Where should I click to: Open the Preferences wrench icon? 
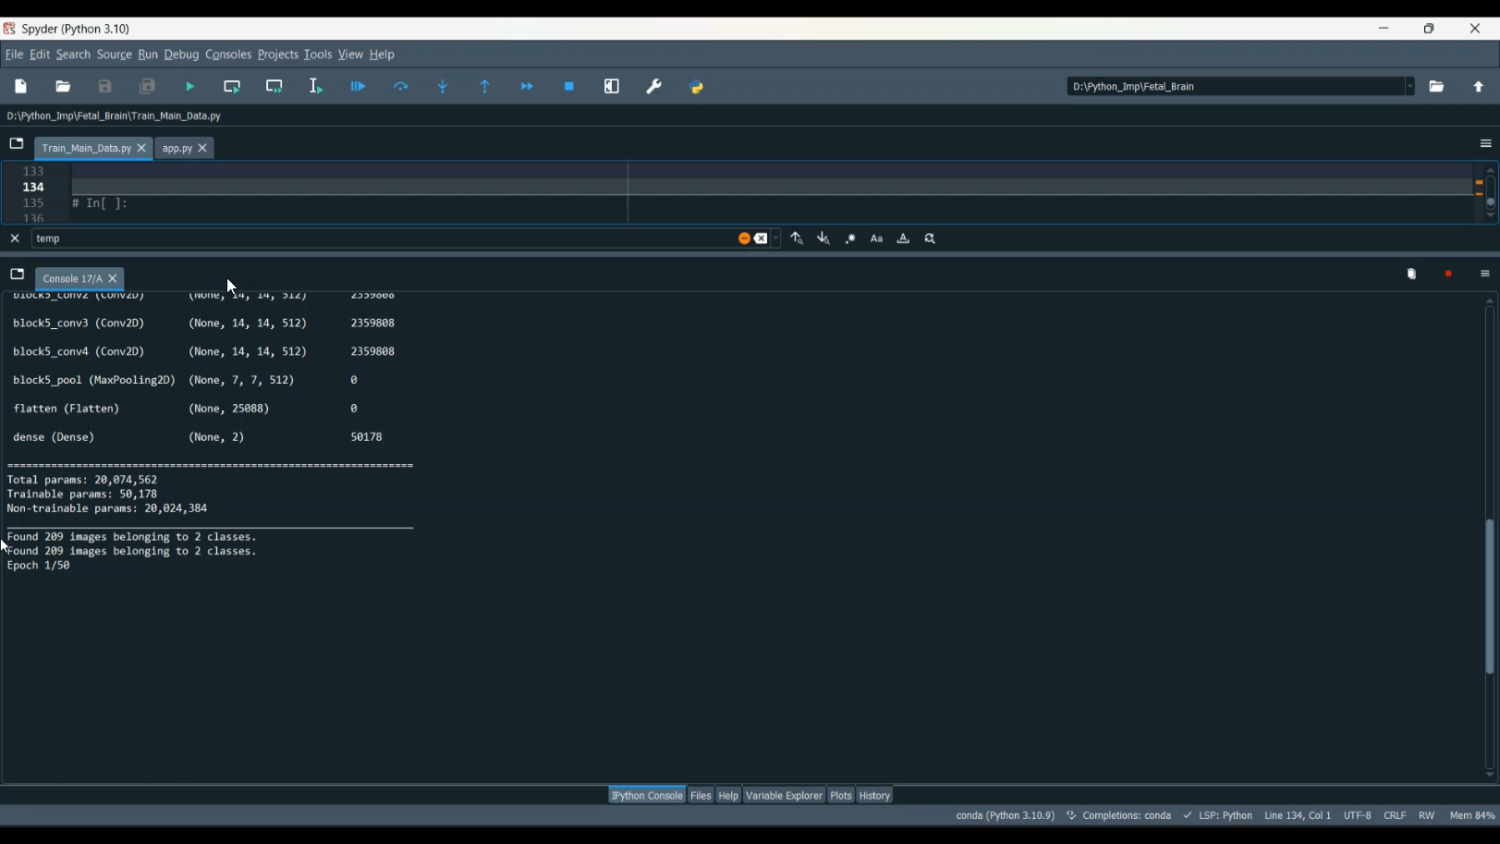pos(654,87)
